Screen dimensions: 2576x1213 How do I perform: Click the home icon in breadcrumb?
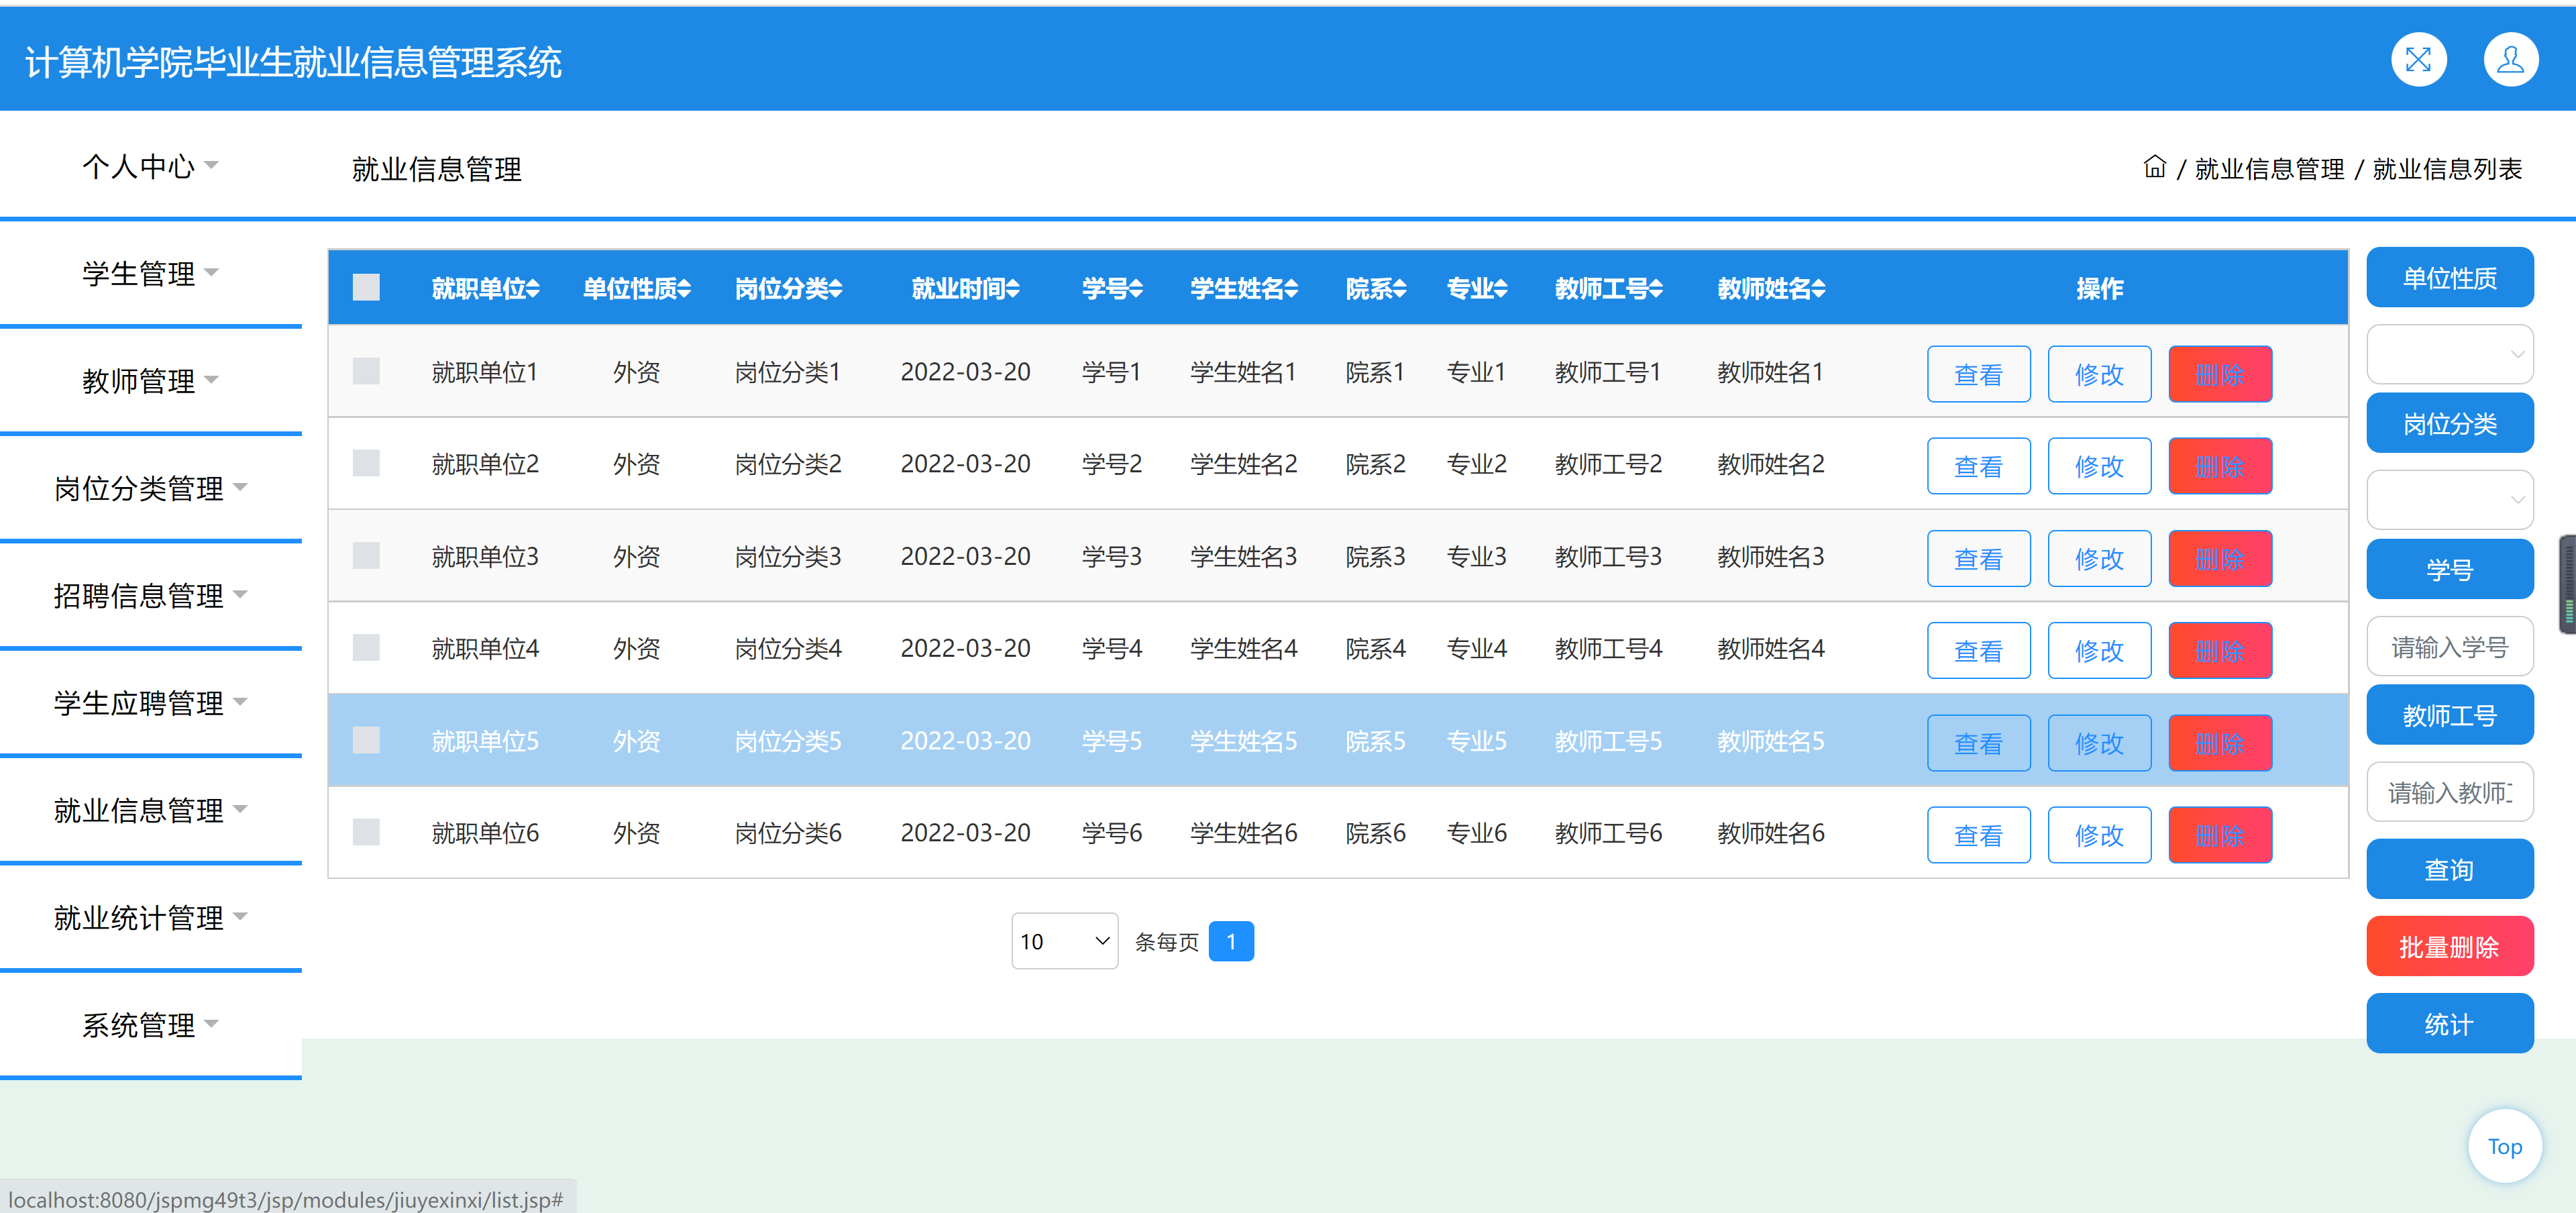(2154, 167)
